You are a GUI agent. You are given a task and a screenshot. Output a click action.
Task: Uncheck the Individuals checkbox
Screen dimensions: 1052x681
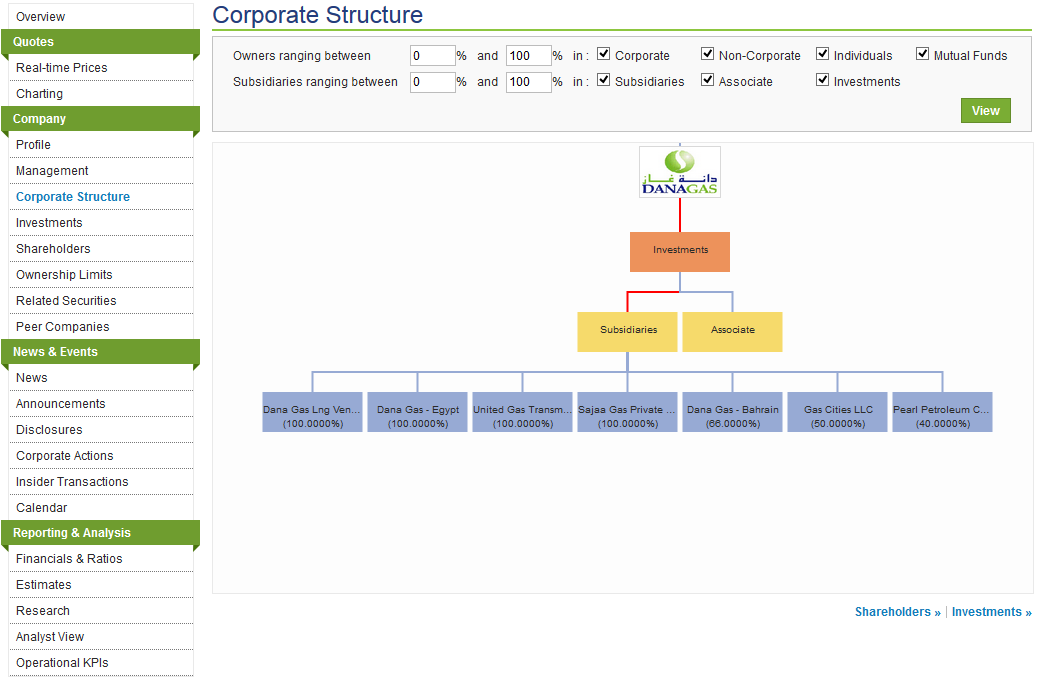823,54
